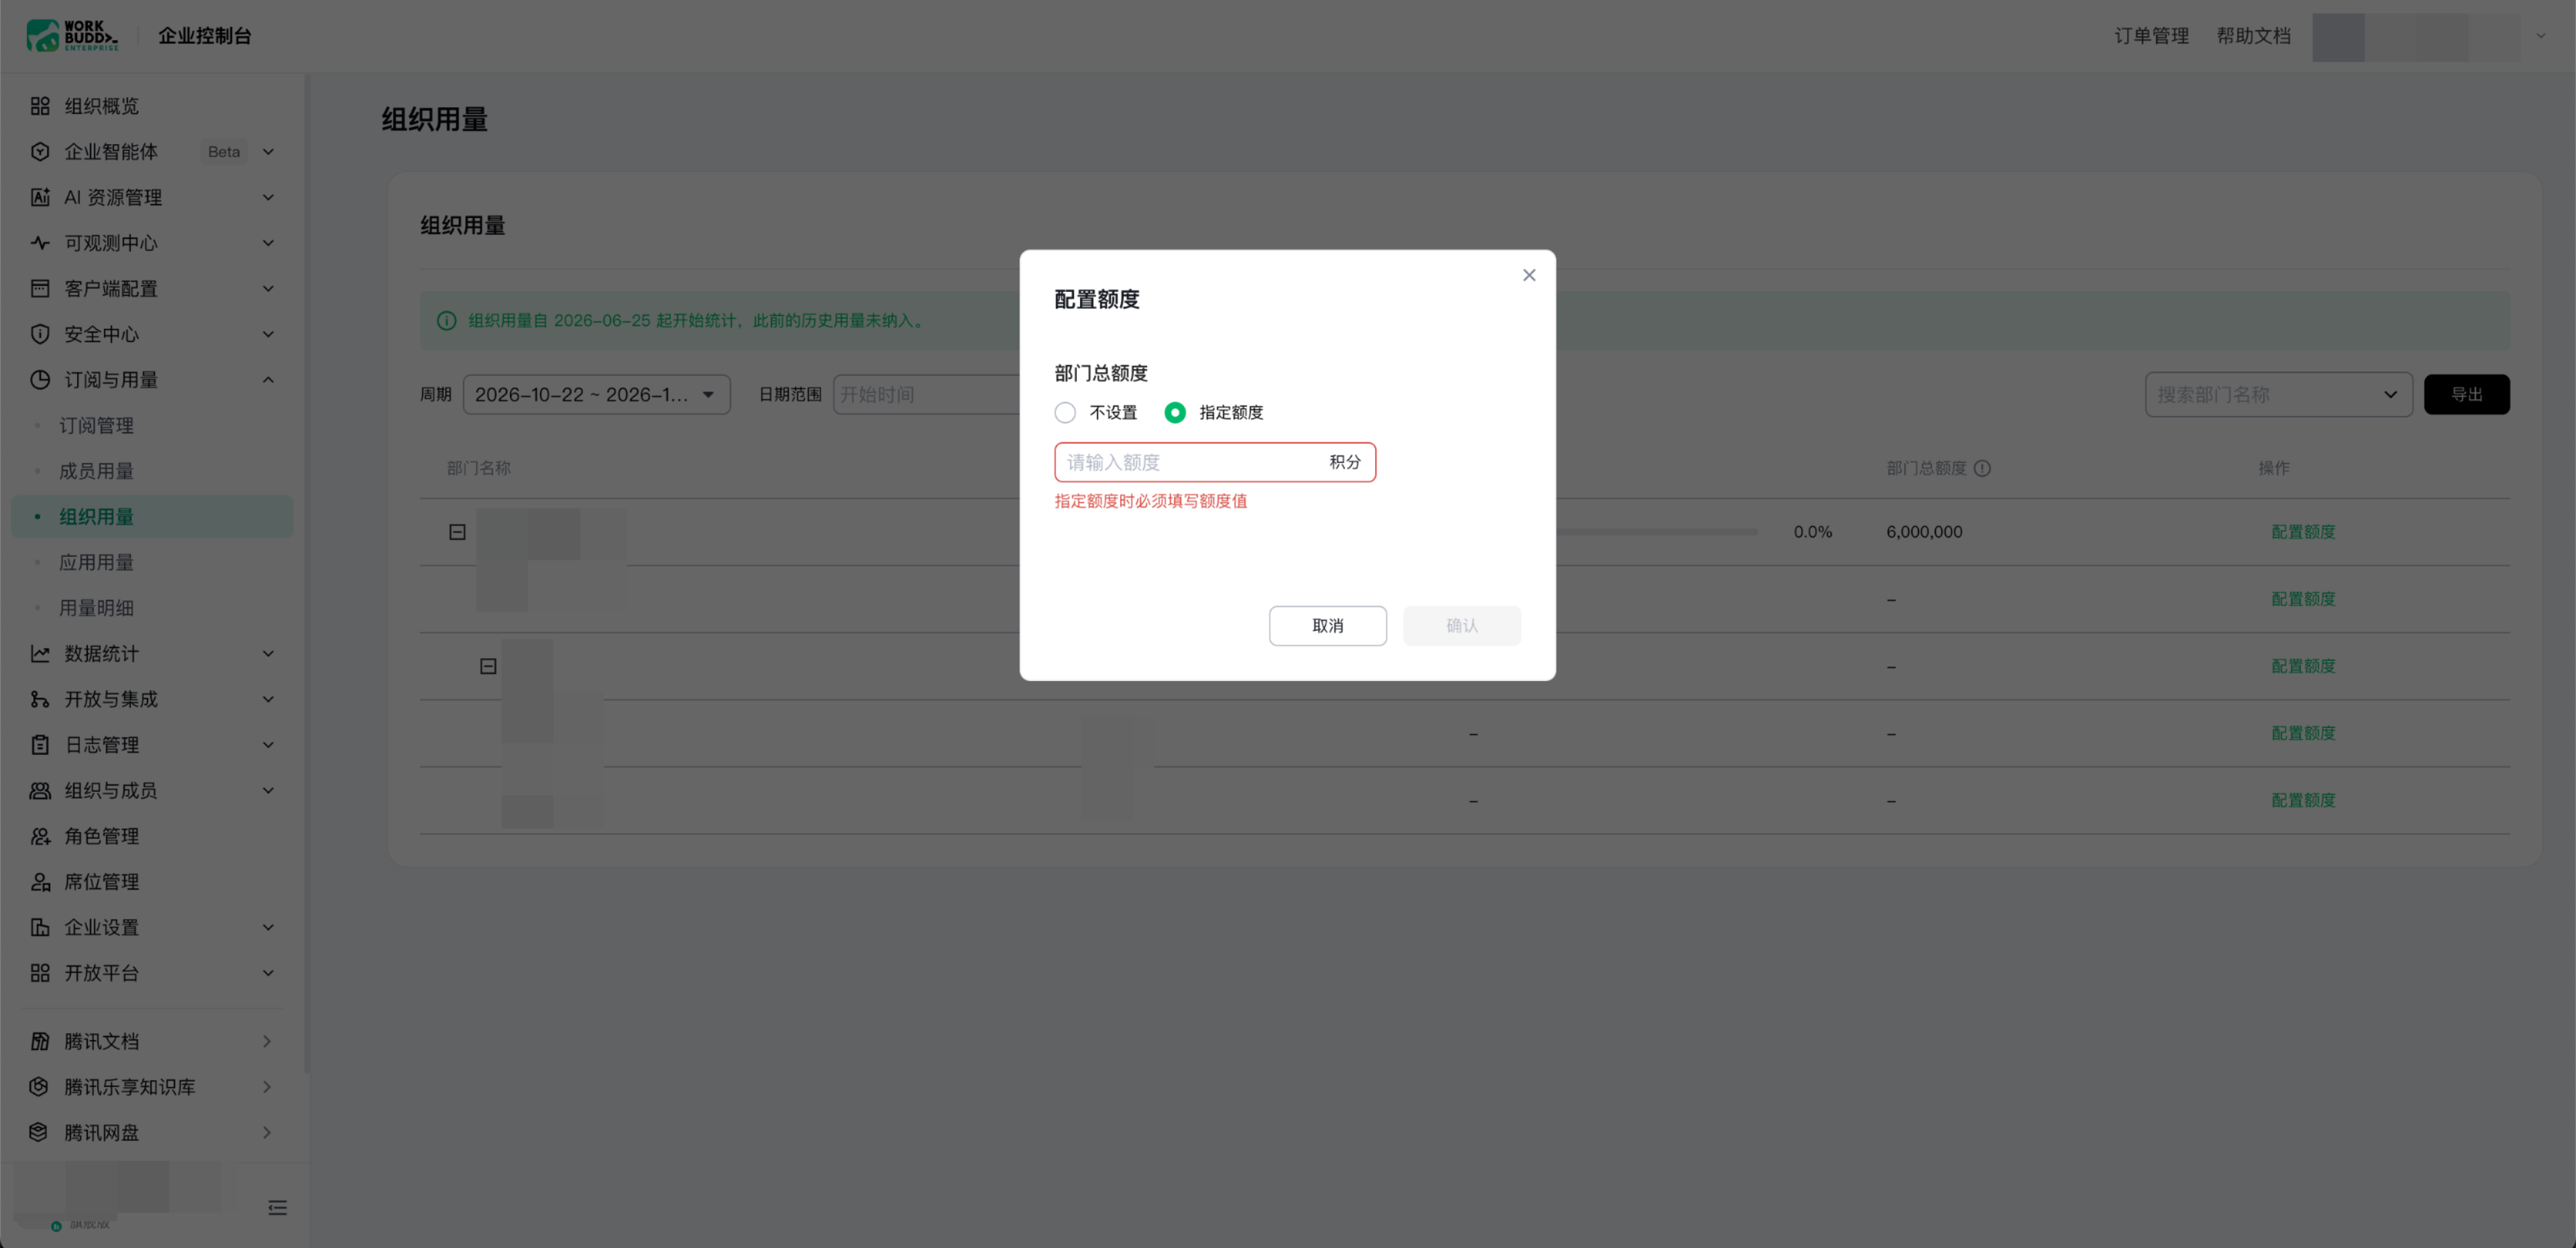This screenshot has width=2576, height=1248.
Task: Click the 日志管理 clipboard icon
Action: (40, 745)
